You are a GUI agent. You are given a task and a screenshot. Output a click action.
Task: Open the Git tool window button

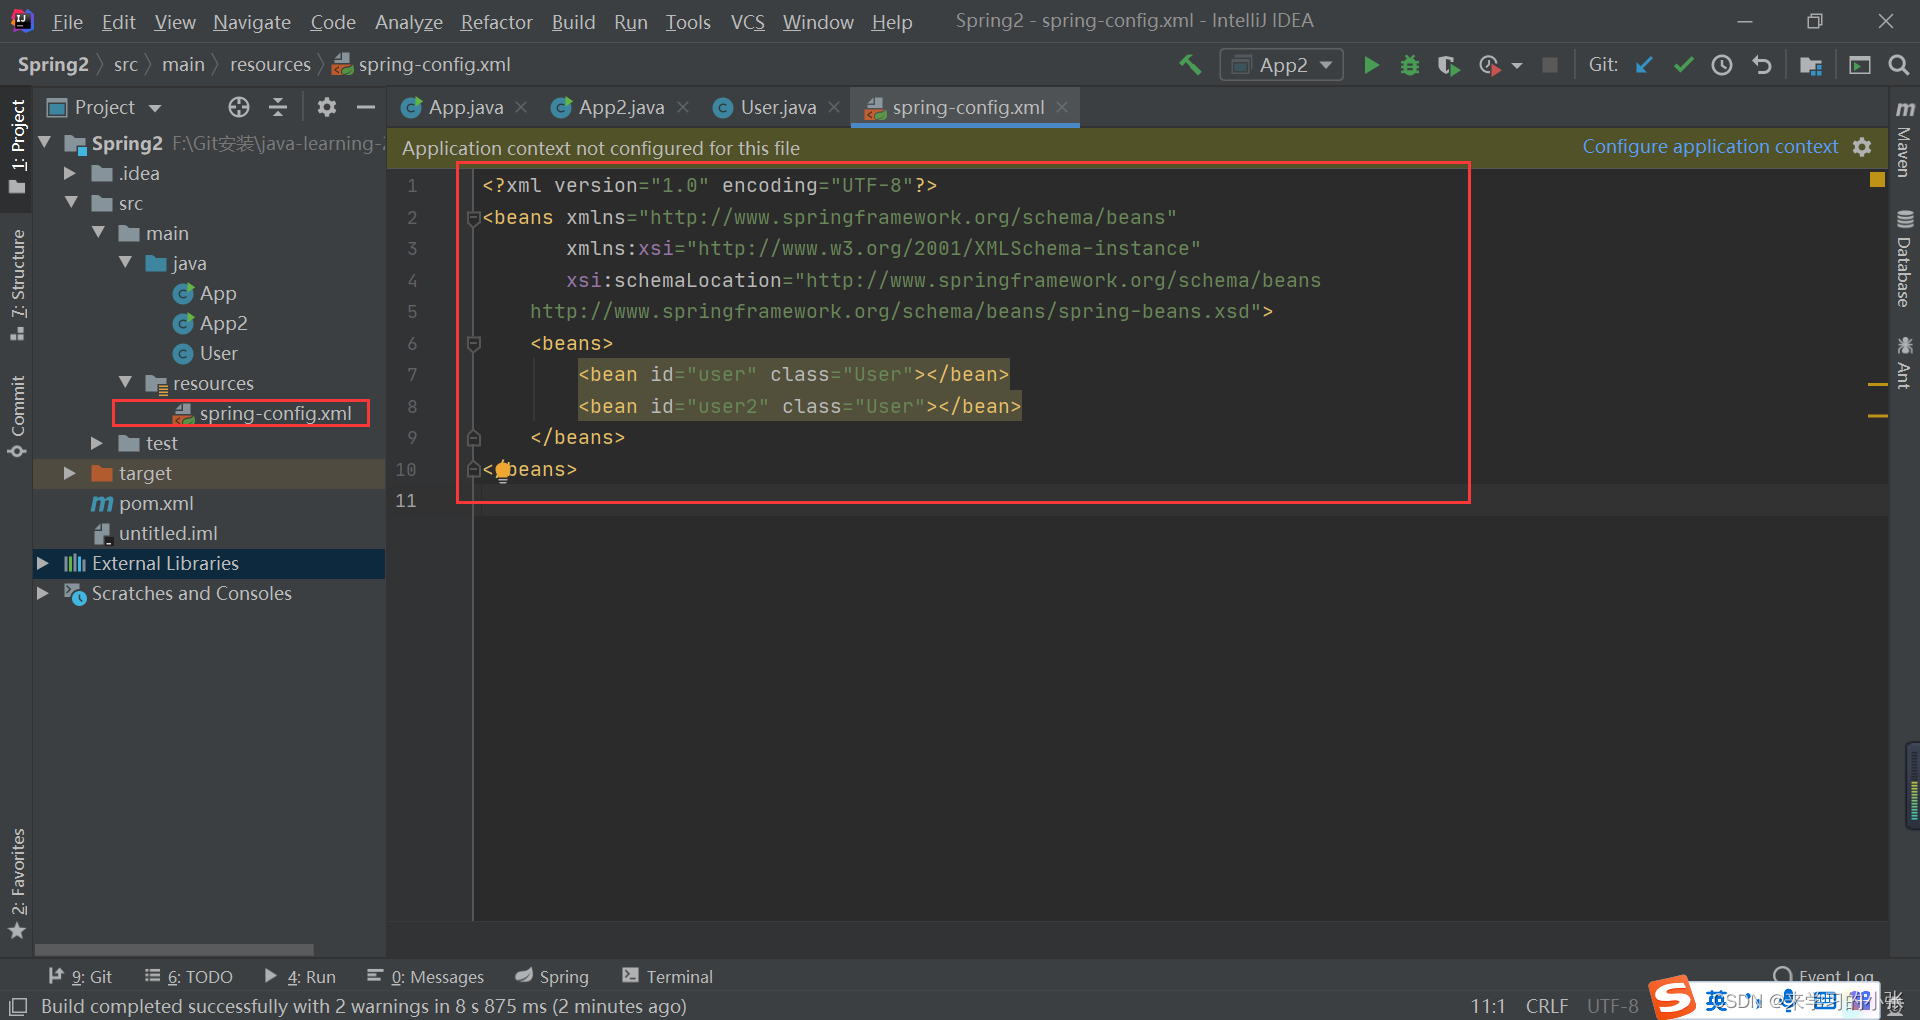pos(80,977)
